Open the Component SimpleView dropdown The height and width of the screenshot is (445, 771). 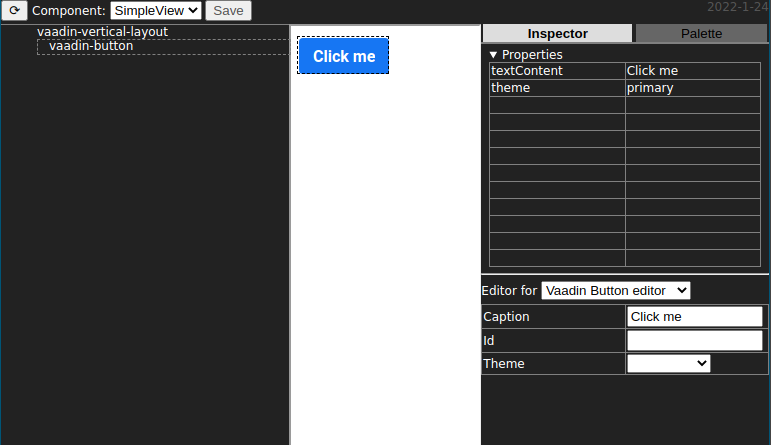[x=155, y=11]
